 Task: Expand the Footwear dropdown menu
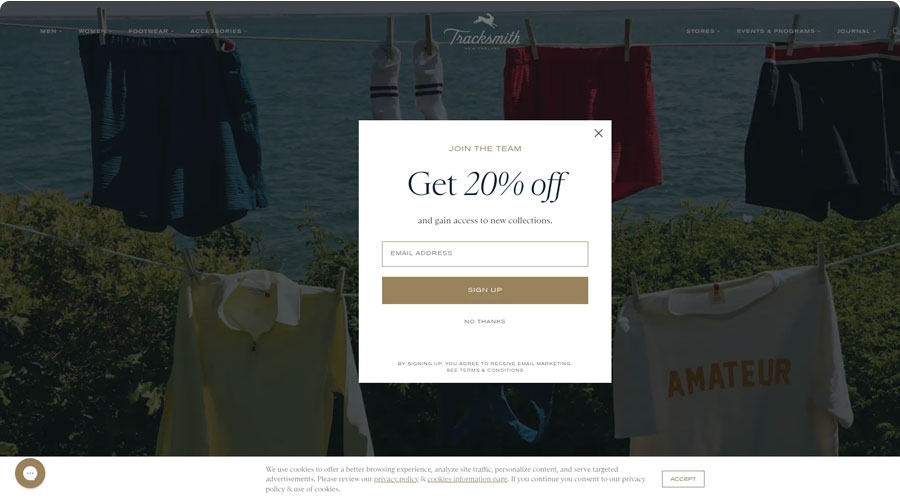150,31
